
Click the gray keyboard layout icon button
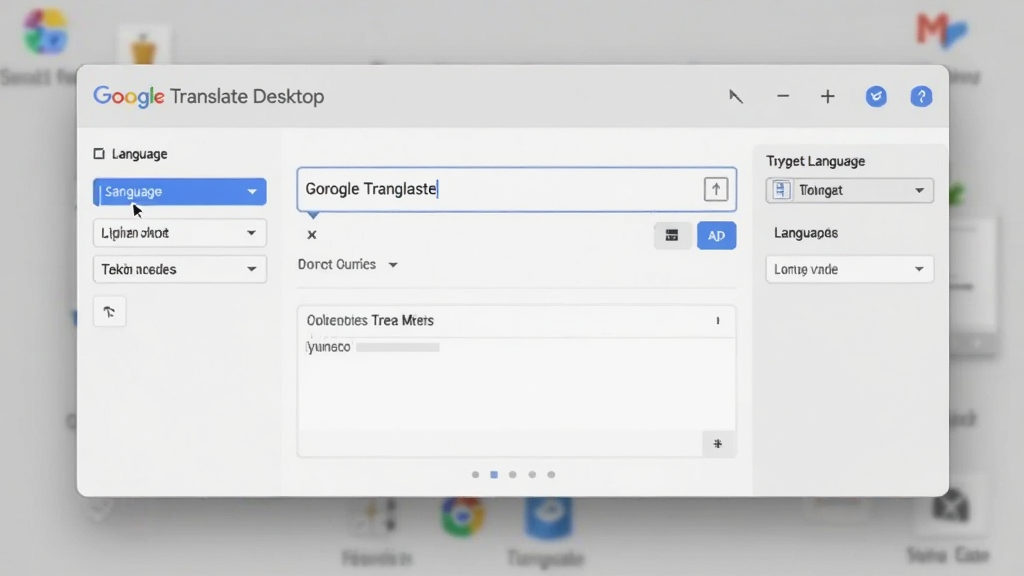[x=672, y=235]
